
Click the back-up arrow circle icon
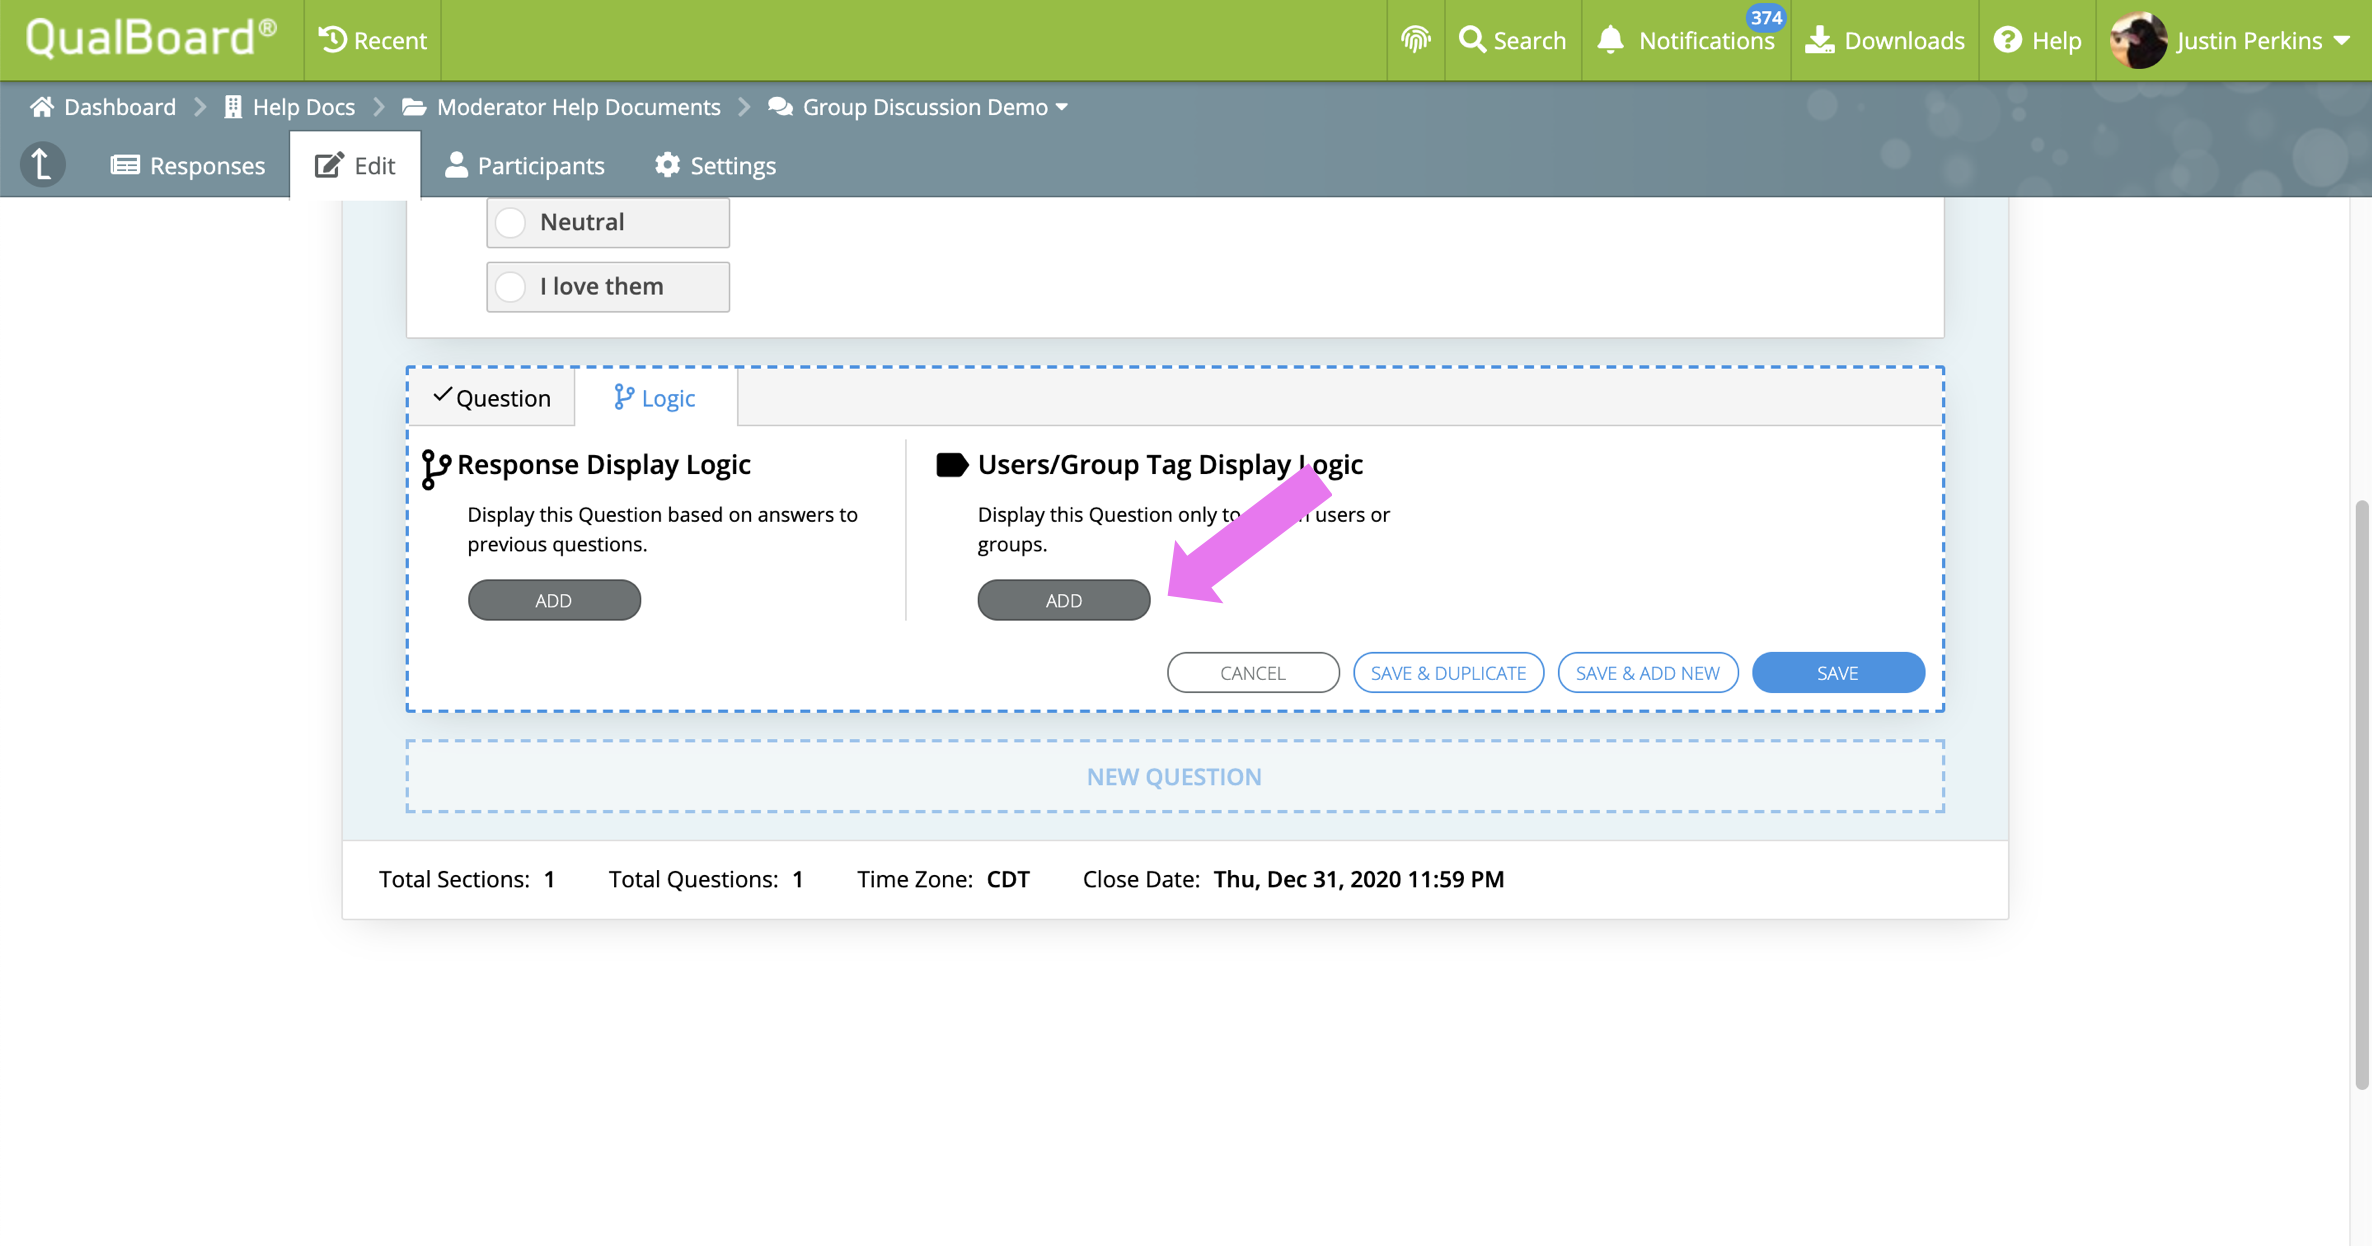point(42,165)
